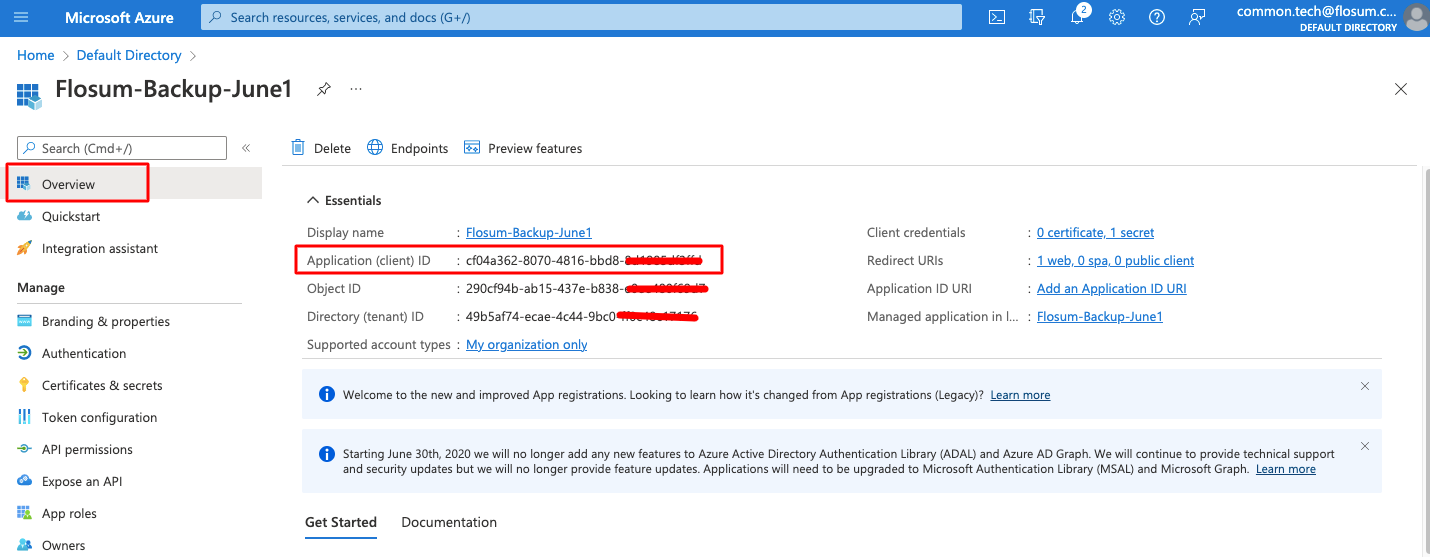Open portal settings gear
This screenshot has width=1430, height=557.
(x=1117, y=17)
